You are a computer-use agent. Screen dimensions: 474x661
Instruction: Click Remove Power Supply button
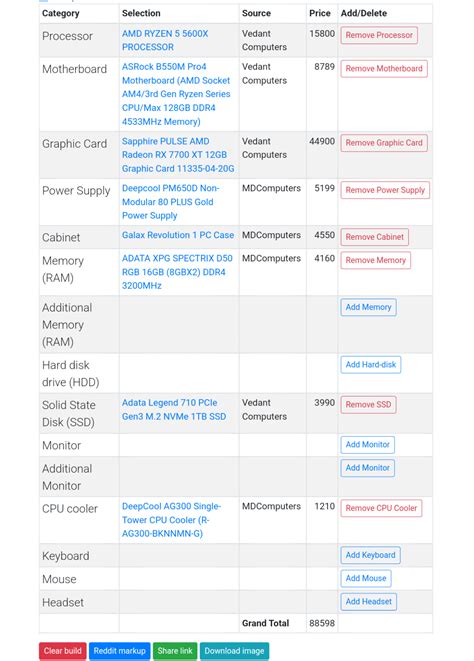pyautogui.click(x=385, y=190)
